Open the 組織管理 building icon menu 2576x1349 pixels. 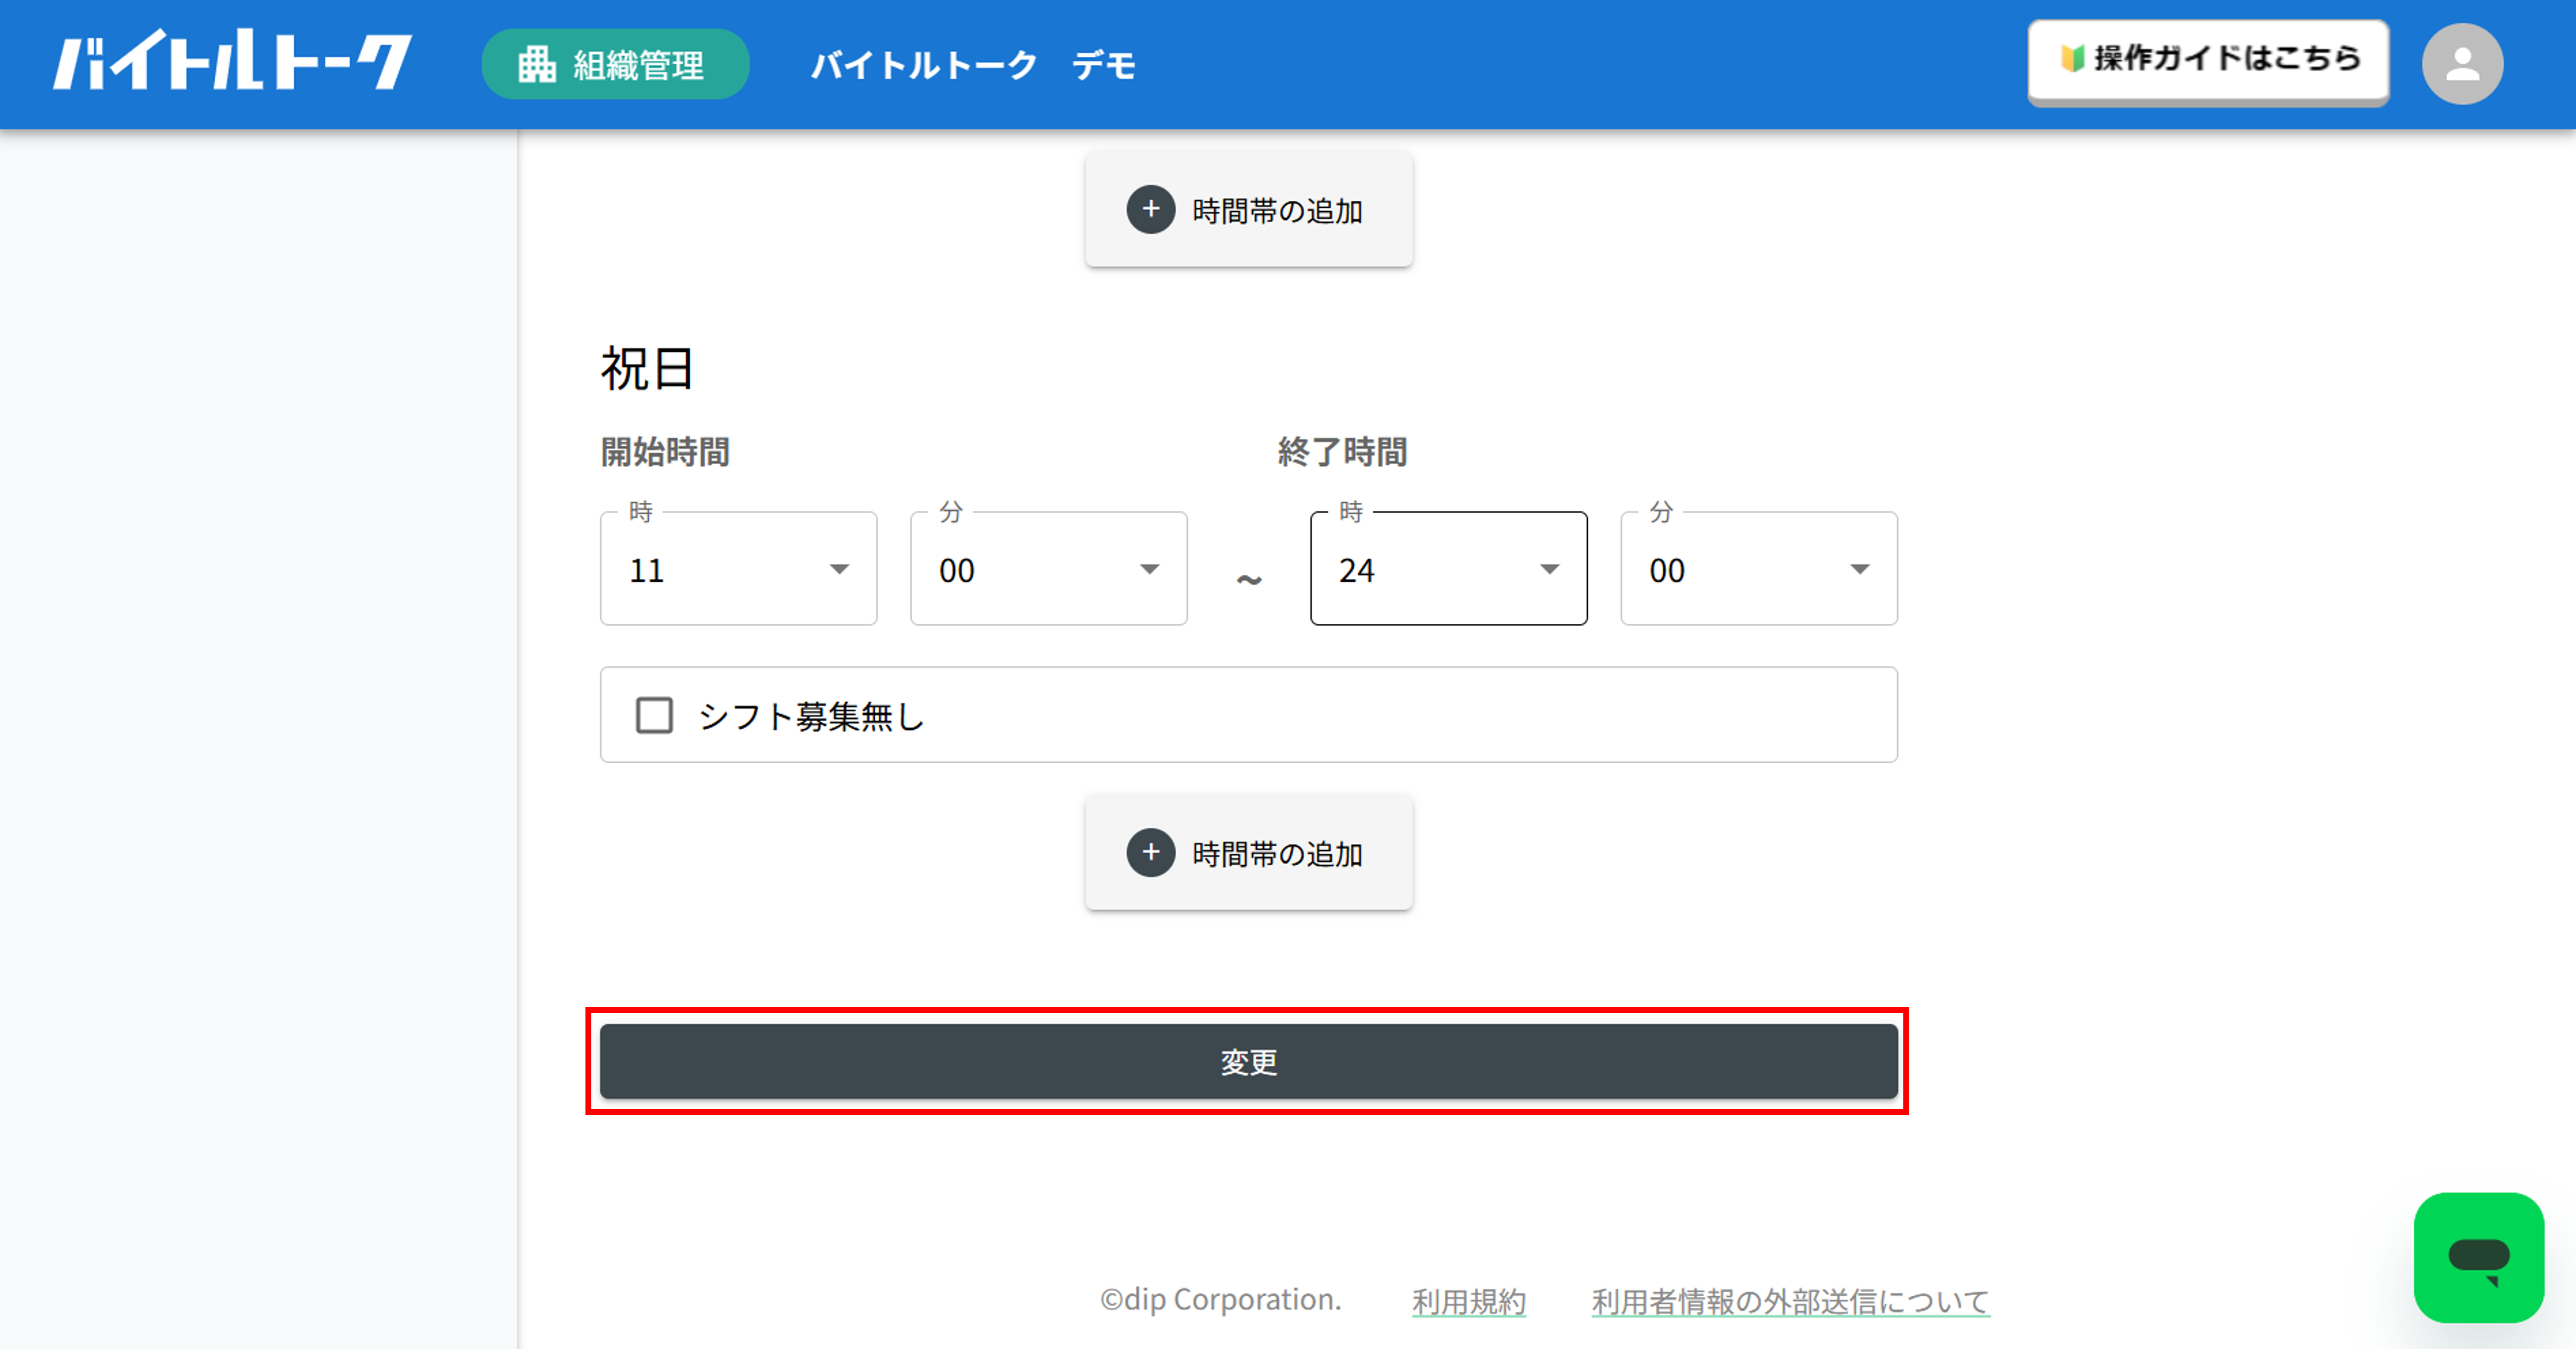615,65
